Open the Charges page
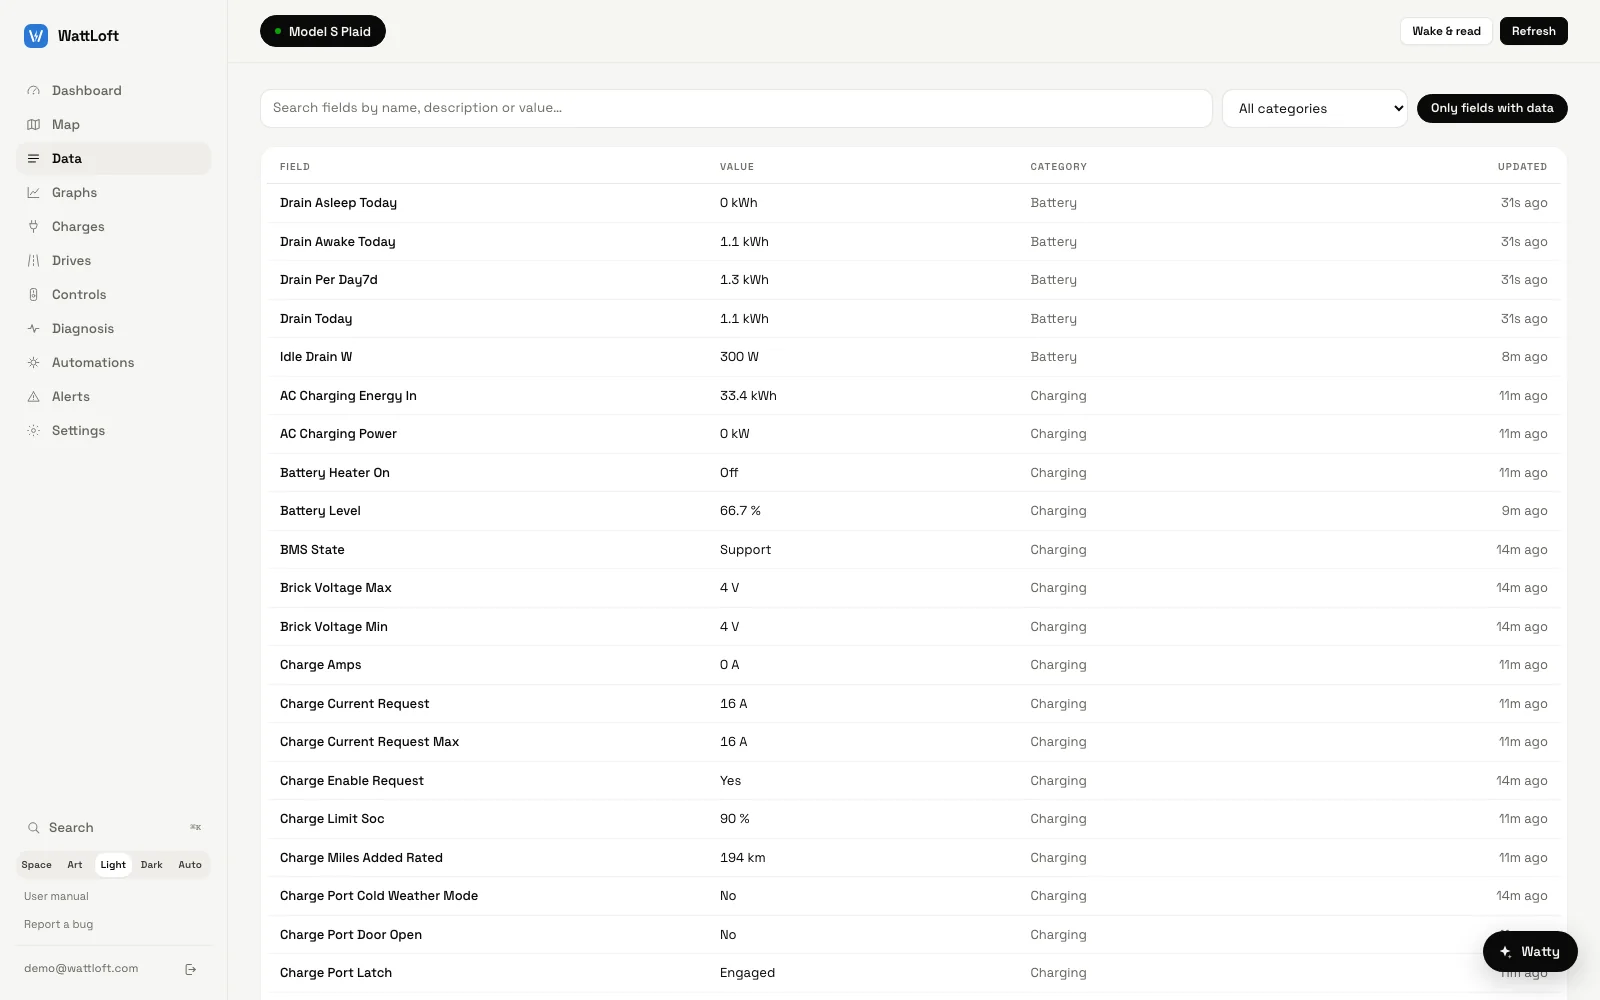1600x1000 pixels. 114,226
